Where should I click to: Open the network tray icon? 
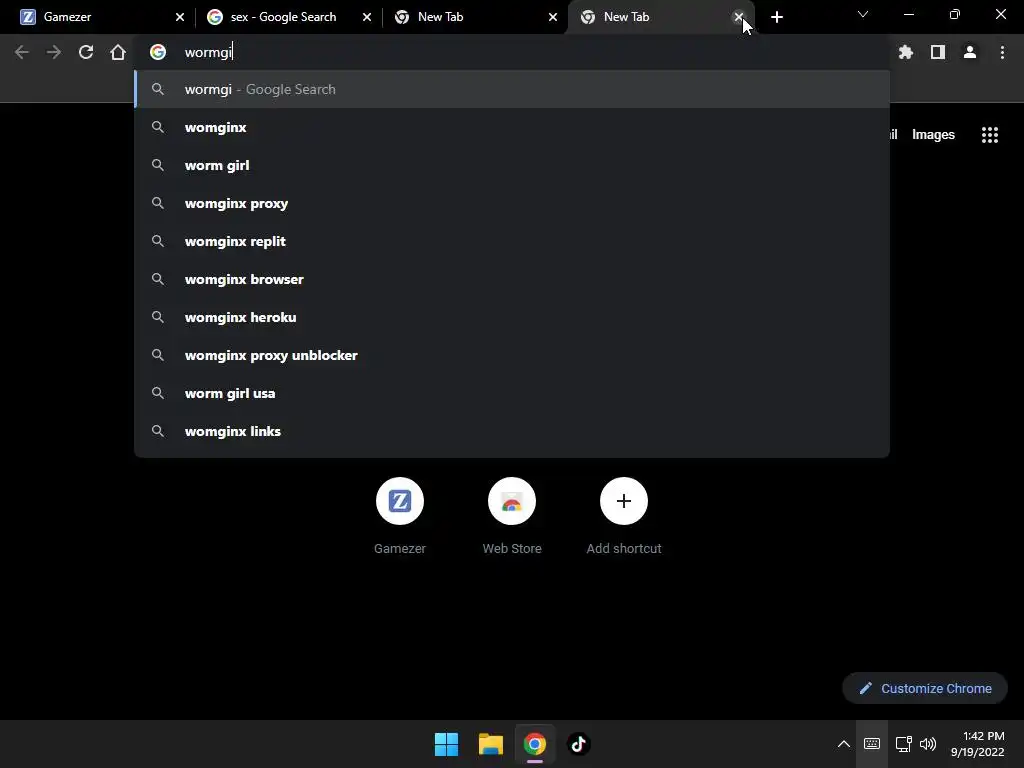tap(904, 744)
